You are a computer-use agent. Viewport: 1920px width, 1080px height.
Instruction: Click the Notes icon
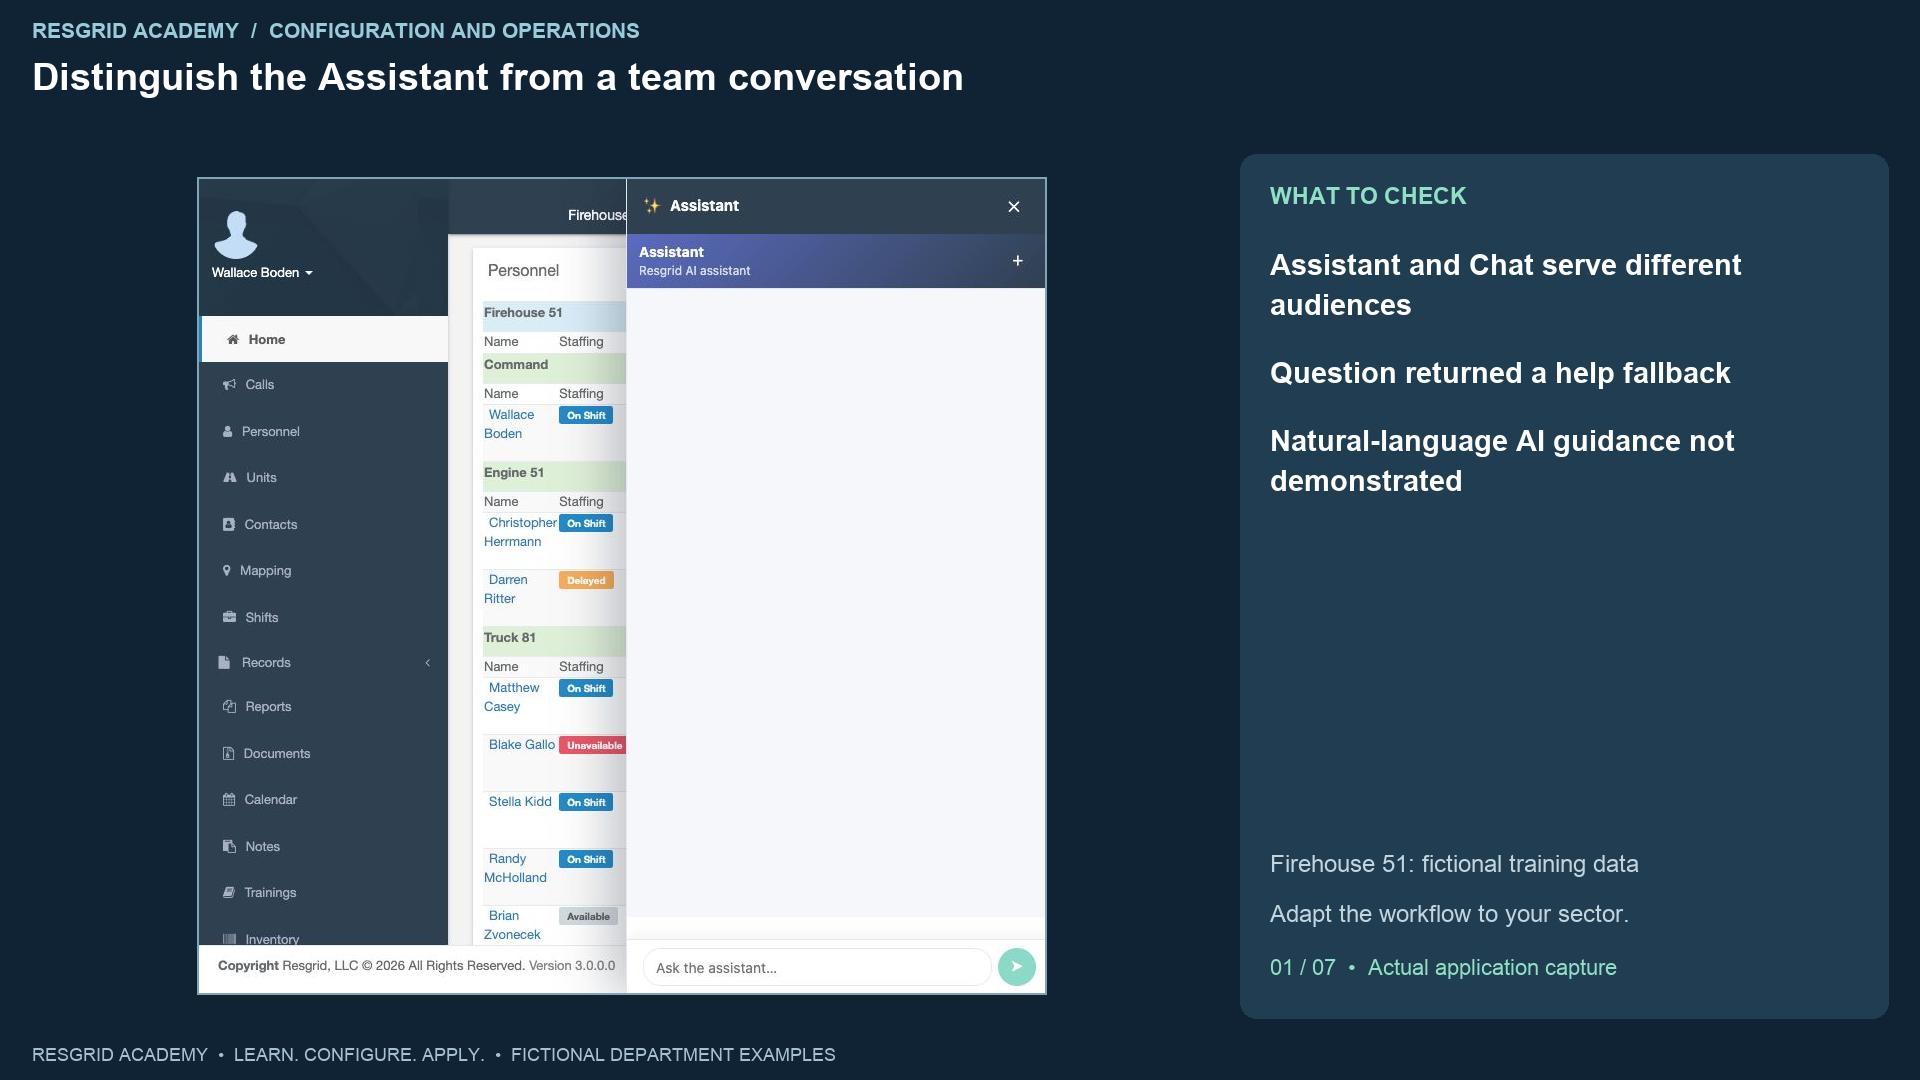(229, 846)
